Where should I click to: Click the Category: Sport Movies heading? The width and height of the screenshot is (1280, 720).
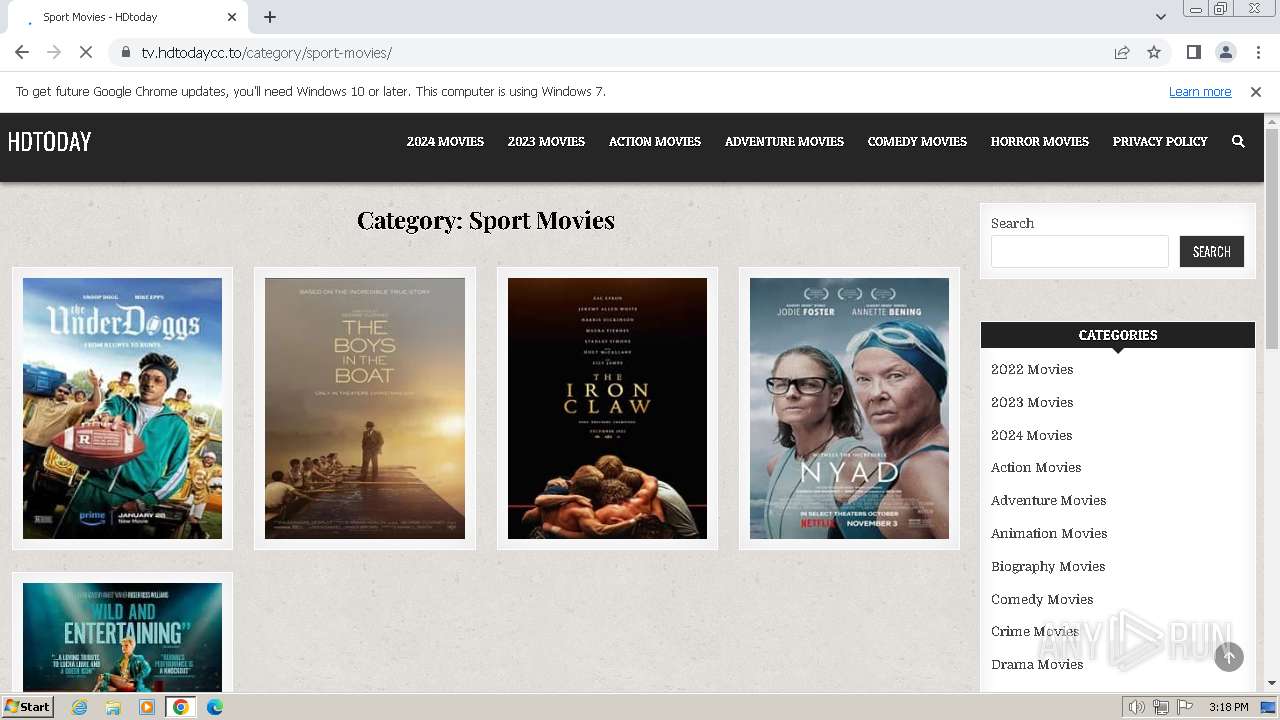click(x=486, y=220)
